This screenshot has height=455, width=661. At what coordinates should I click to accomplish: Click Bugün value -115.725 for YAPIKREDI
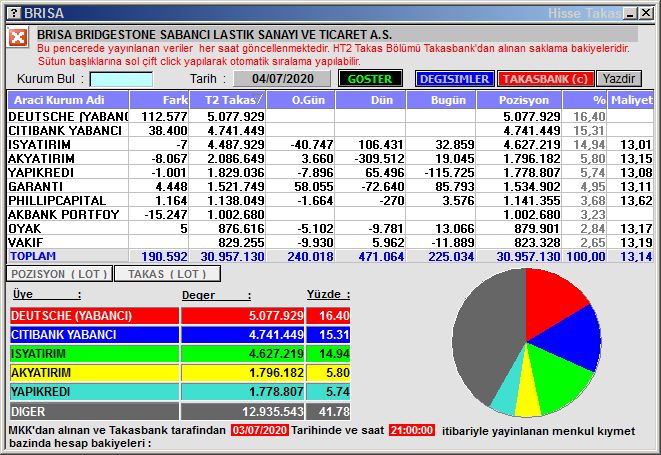(x=449, y=172)
